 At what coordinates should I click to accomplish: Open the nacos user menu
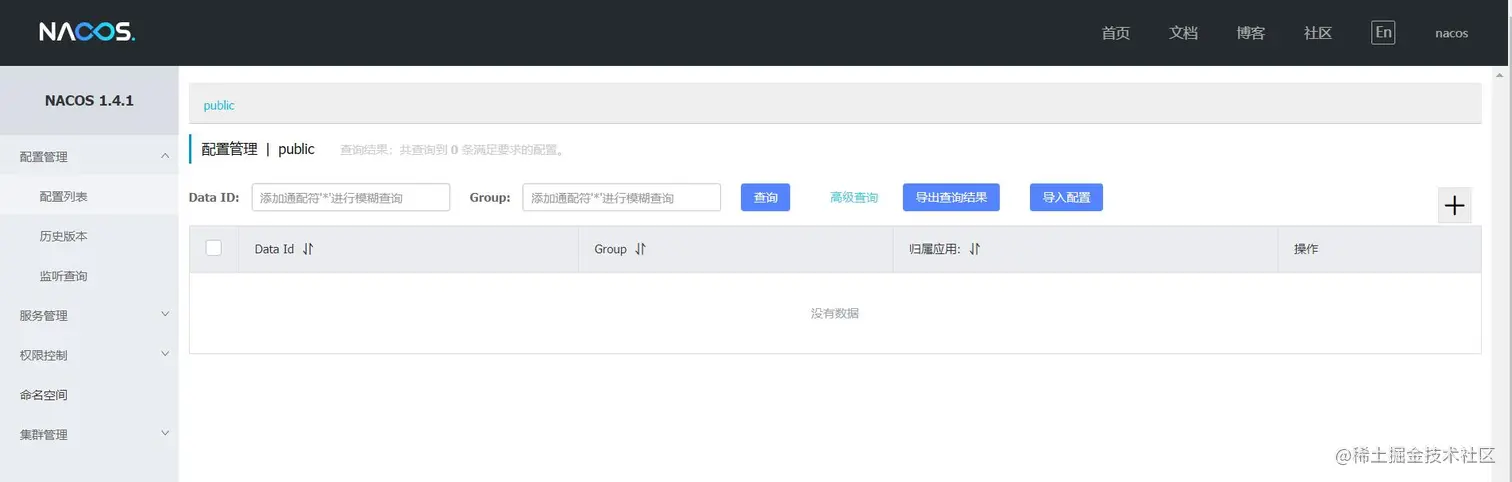pyautogui.click(x=1451, y=33)
